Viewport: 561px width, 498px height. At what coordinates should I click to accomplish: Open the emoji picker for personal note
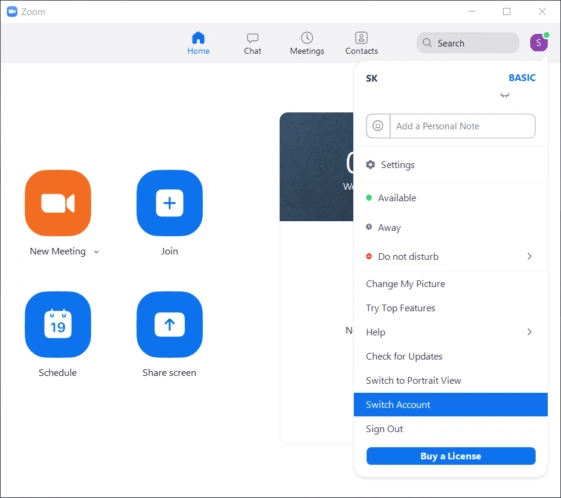click(x=378, y=126)
